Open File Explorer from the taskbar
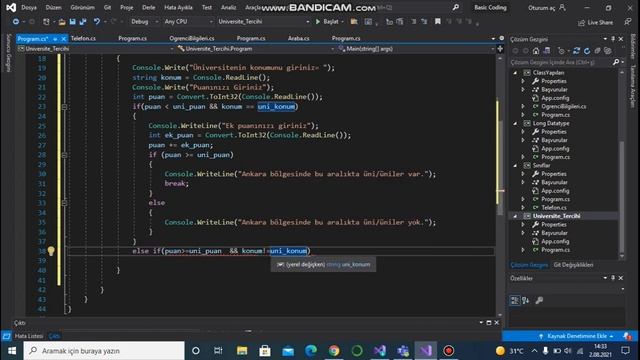640x360 pixels. pyautogui.click(x=242, y=351)
